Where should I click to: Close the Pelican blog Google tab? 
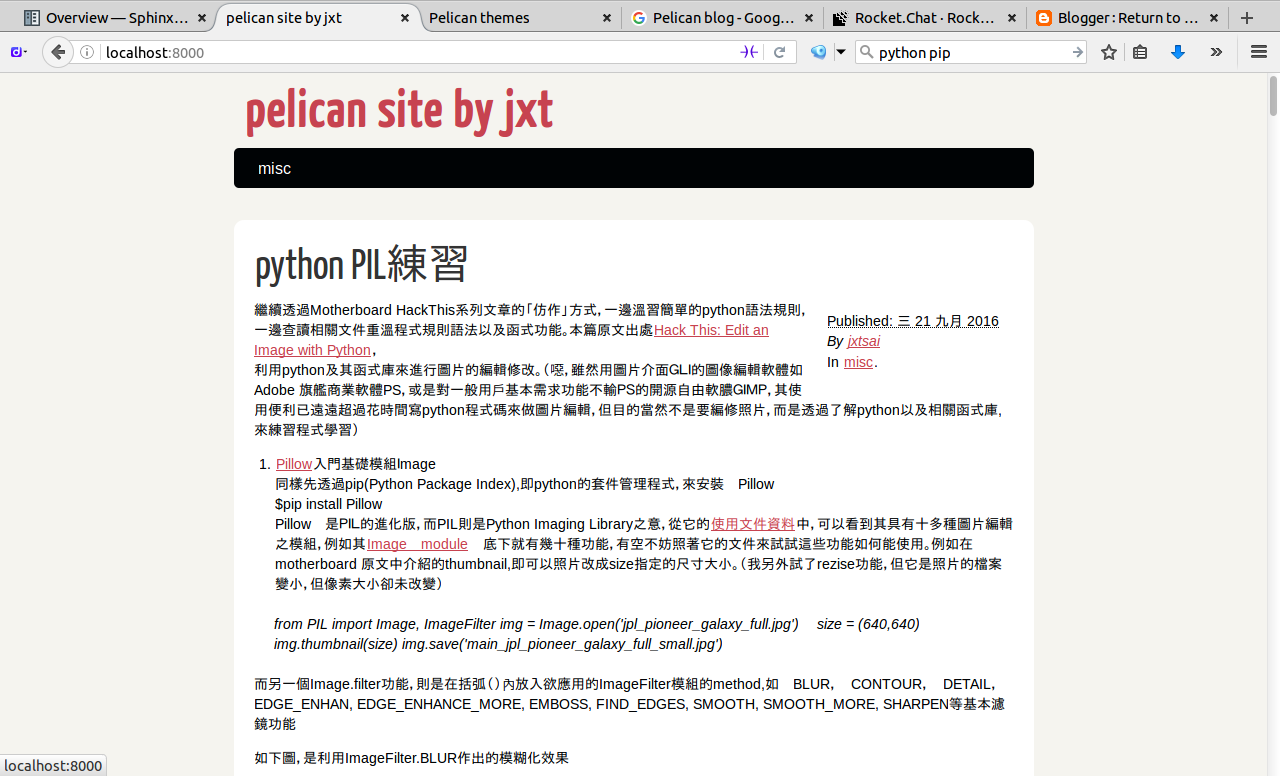810,18
